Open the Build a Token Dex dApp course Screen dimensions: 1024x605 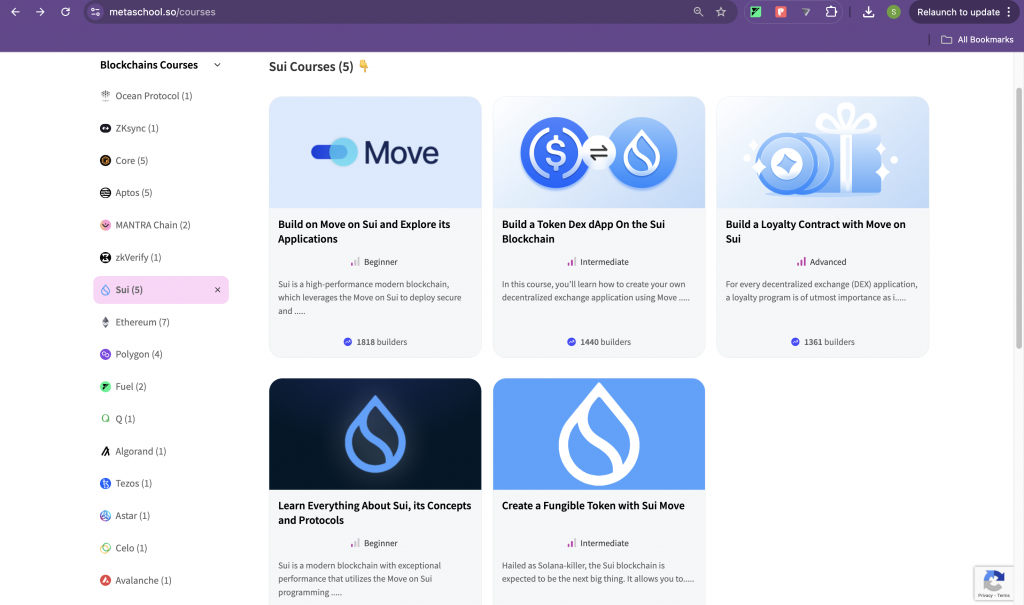598,224
